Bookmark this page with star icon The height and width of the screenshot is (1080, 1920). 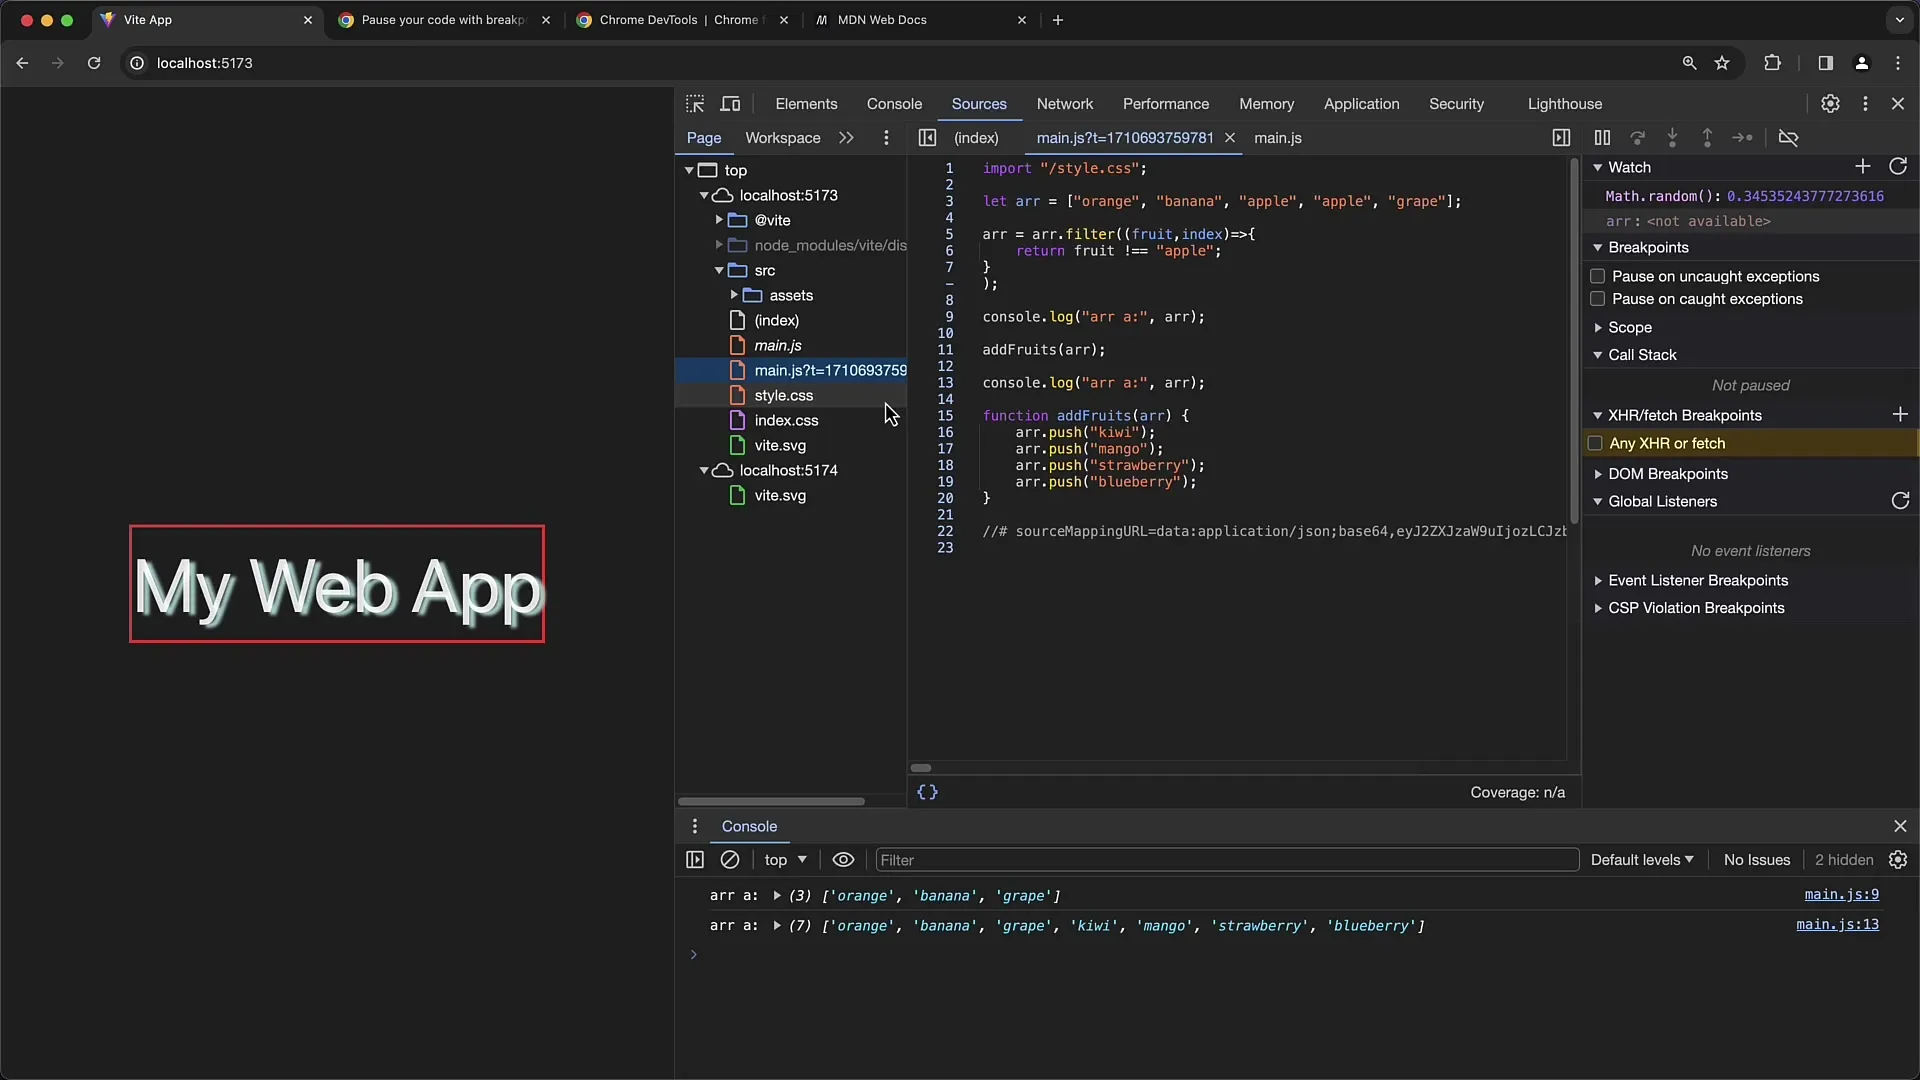pyautogui.click(x=1722, y=63)
